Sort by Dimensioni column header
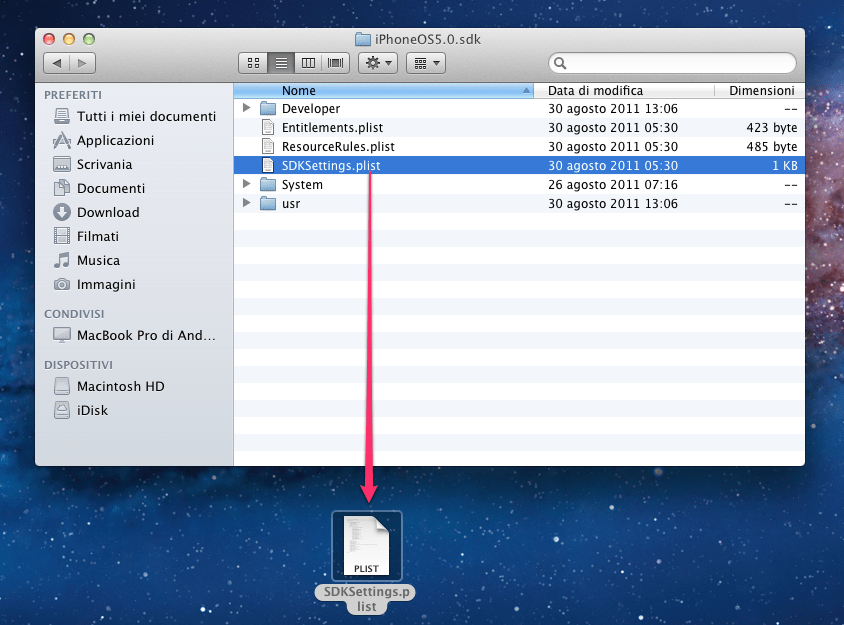 (x=760, y=90)
